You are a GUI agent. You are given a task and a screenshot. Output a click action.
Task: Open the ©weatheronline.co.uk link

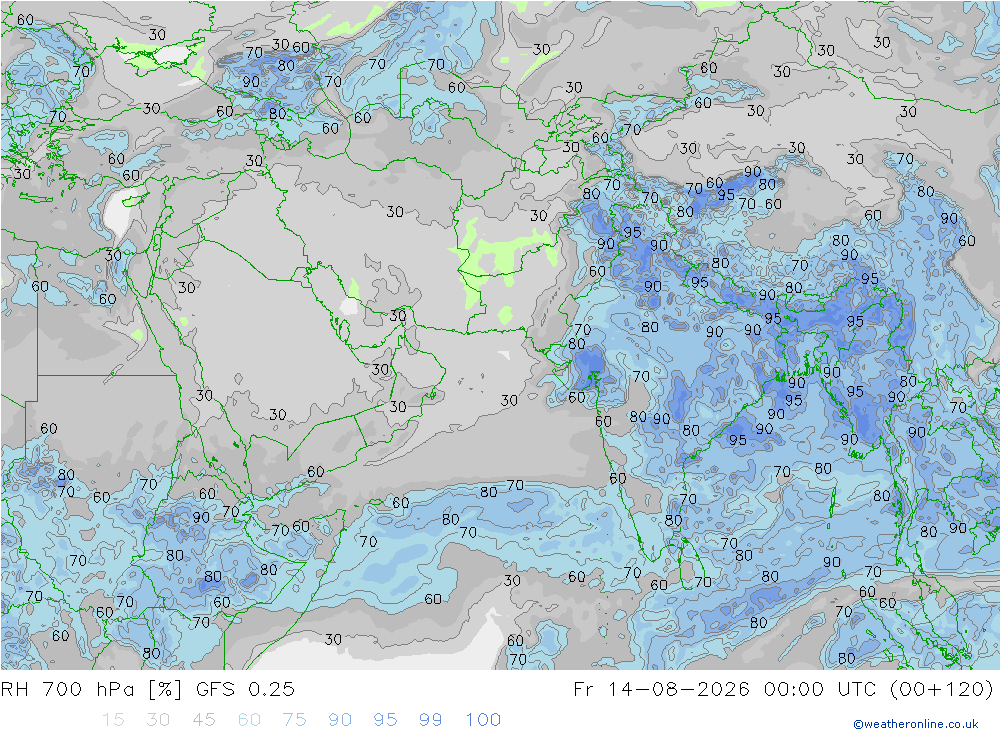coord(916,724)
